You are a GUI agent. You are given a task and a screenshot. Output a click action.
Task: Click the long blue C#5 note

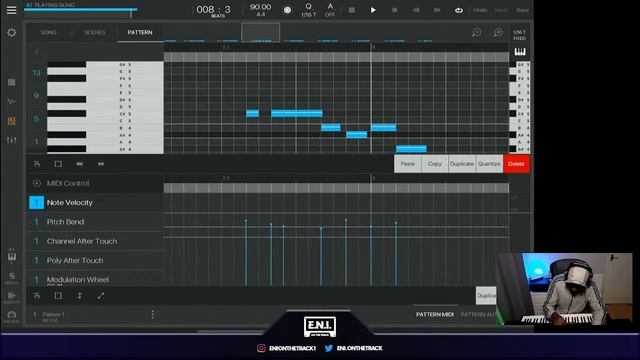pos(297,113)
